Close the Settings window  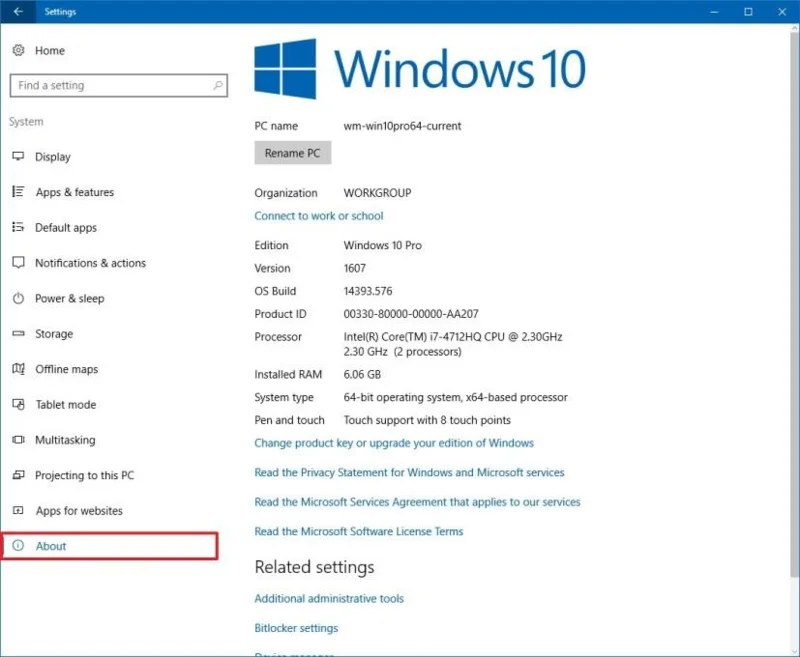click(x=782, y=11)
